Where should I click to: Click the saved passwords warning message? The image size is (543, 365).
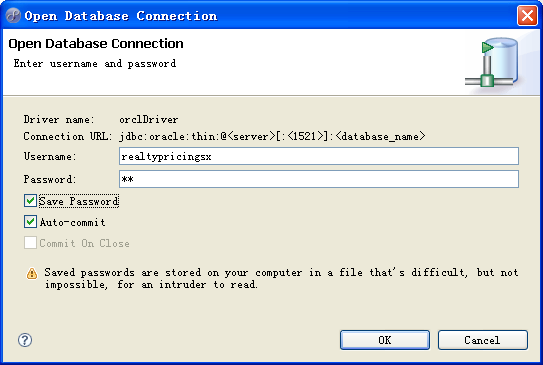click(x=281, y=278)
